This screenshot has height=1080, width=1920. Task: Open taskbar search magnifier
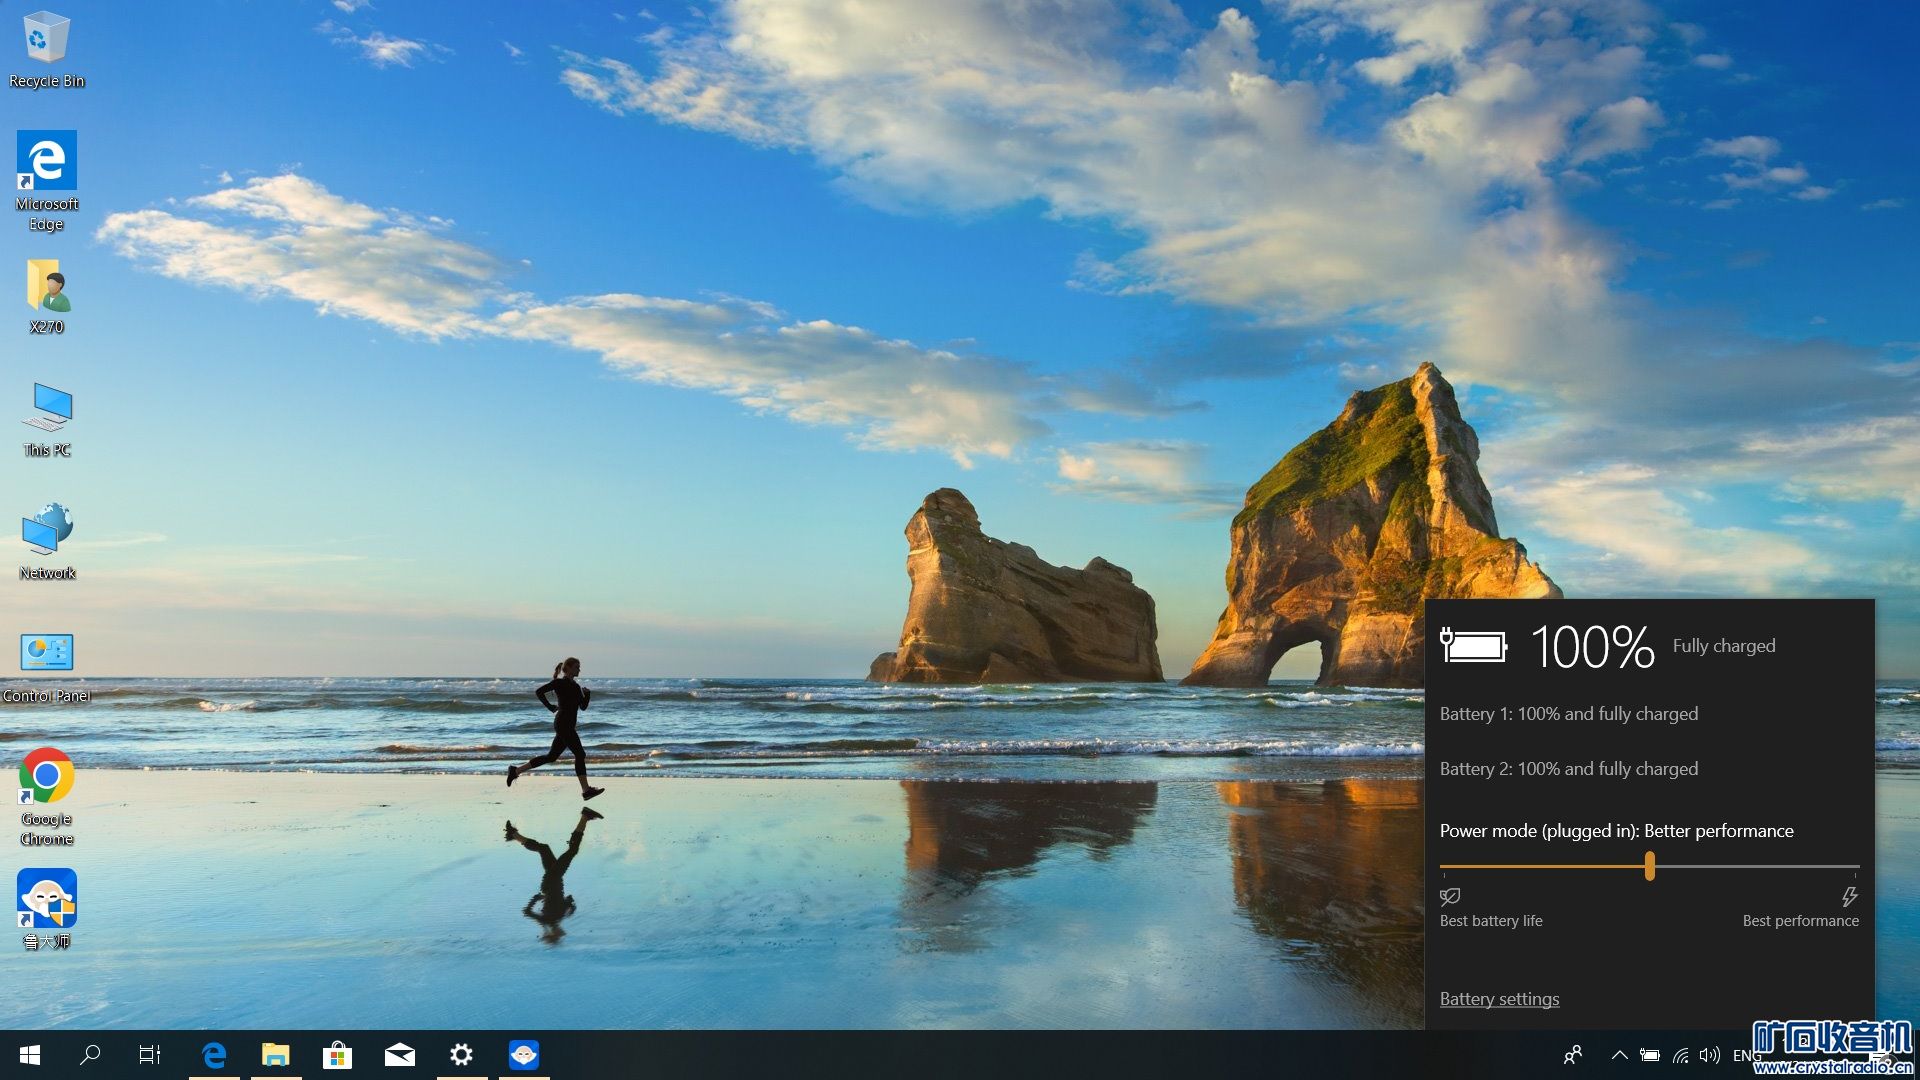click(x=90, y=1055)
